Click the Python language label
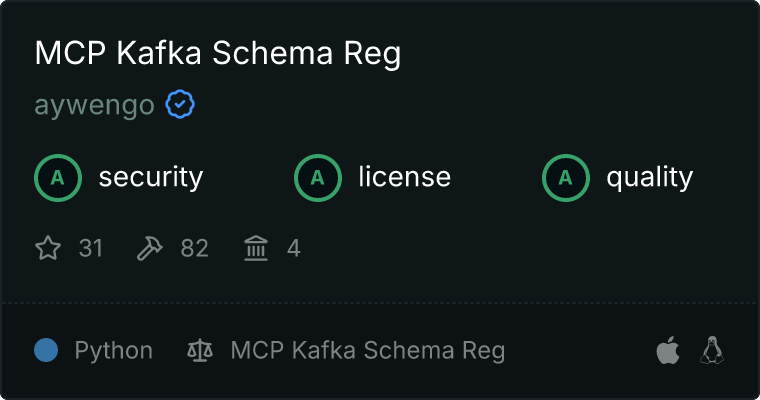Screen dimensions: 760x400 (x=114, y=351)
